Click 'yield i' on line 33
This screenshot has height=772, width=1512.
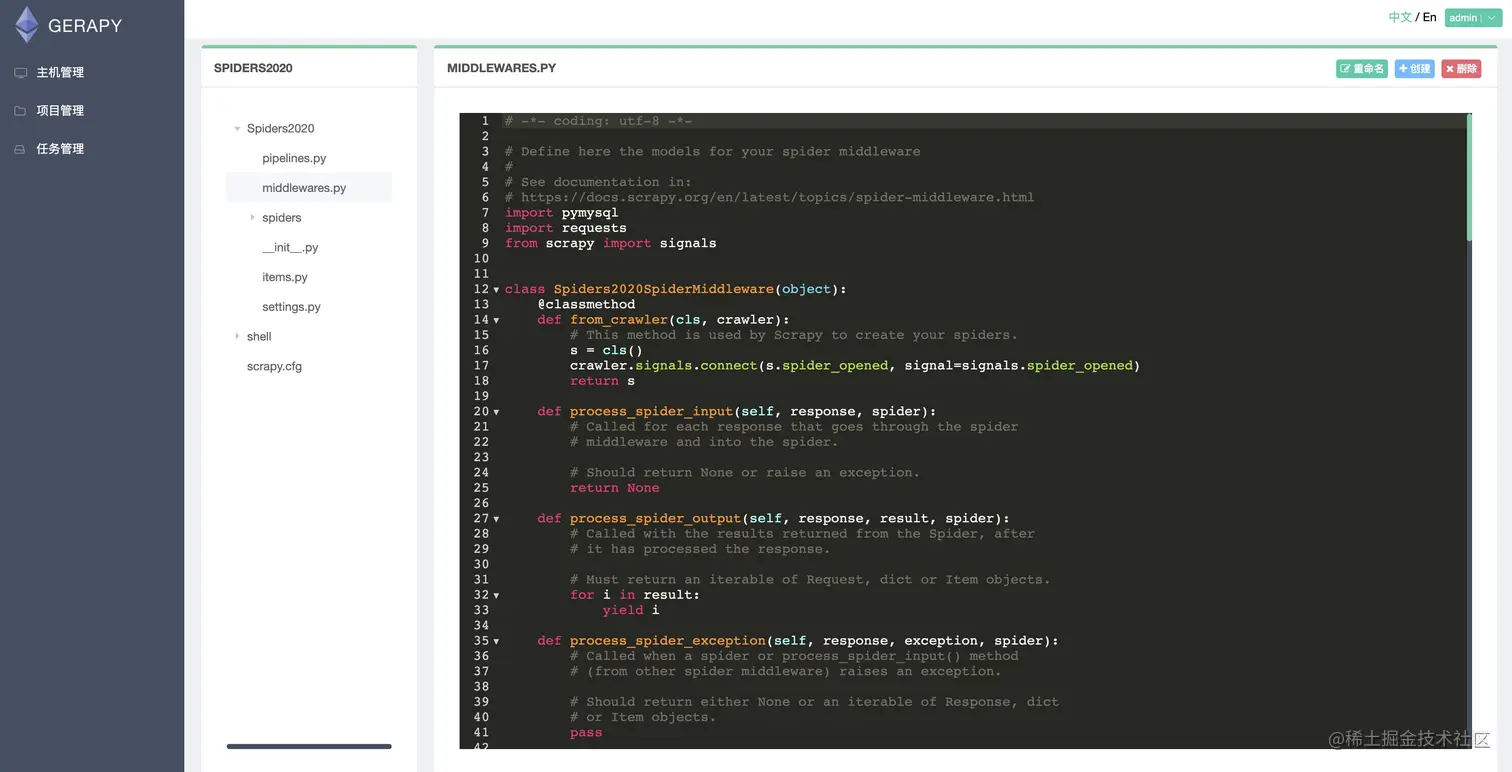pos(631,610)
